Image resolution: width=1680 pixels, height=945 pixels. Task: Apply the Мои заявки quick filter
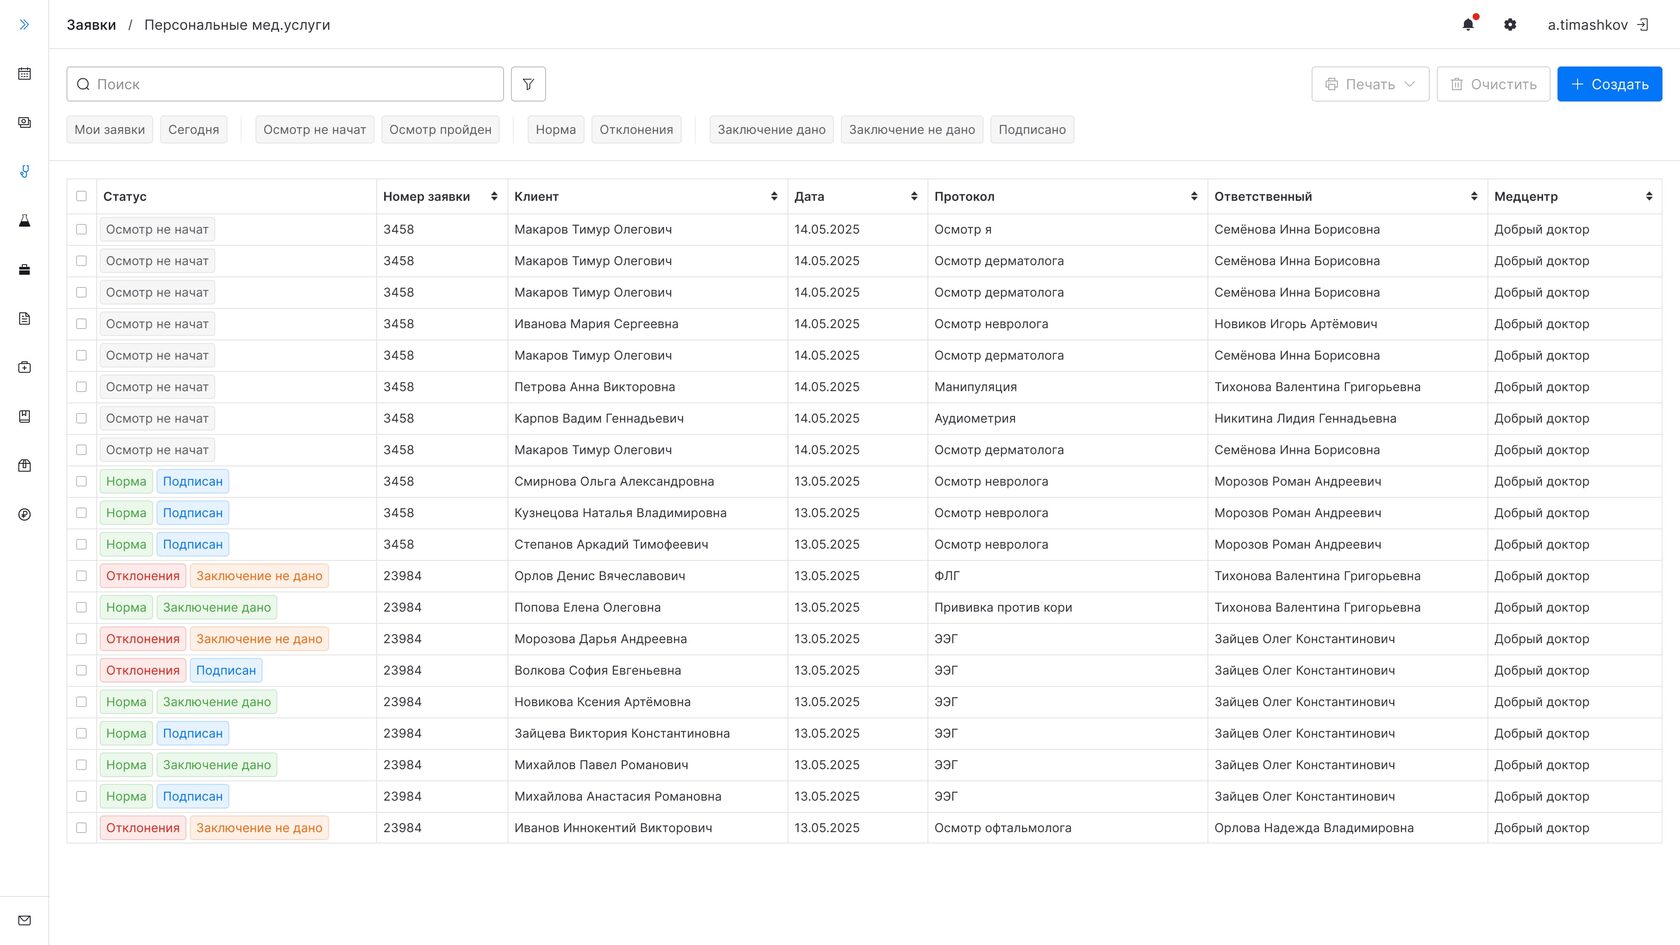click(x=110, y=130)
